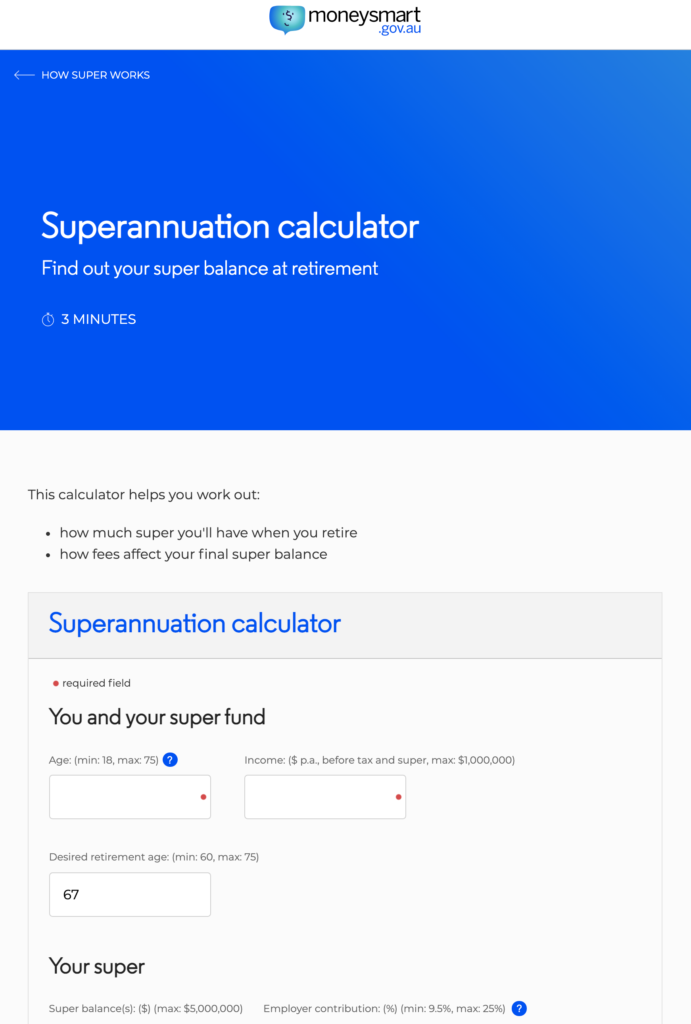Click the blue Superannuation calculator panel heading
This screenshot has height=1024, width=691.
tap(195, 624)
